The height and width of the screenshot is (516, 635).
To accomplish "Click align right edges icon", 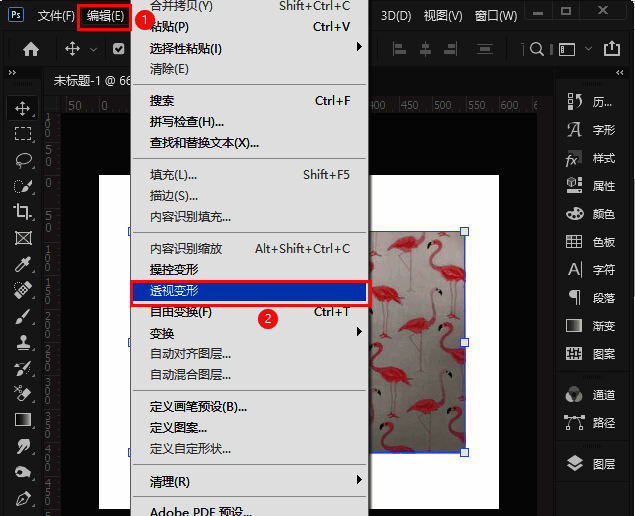I will tap(450, 49).
